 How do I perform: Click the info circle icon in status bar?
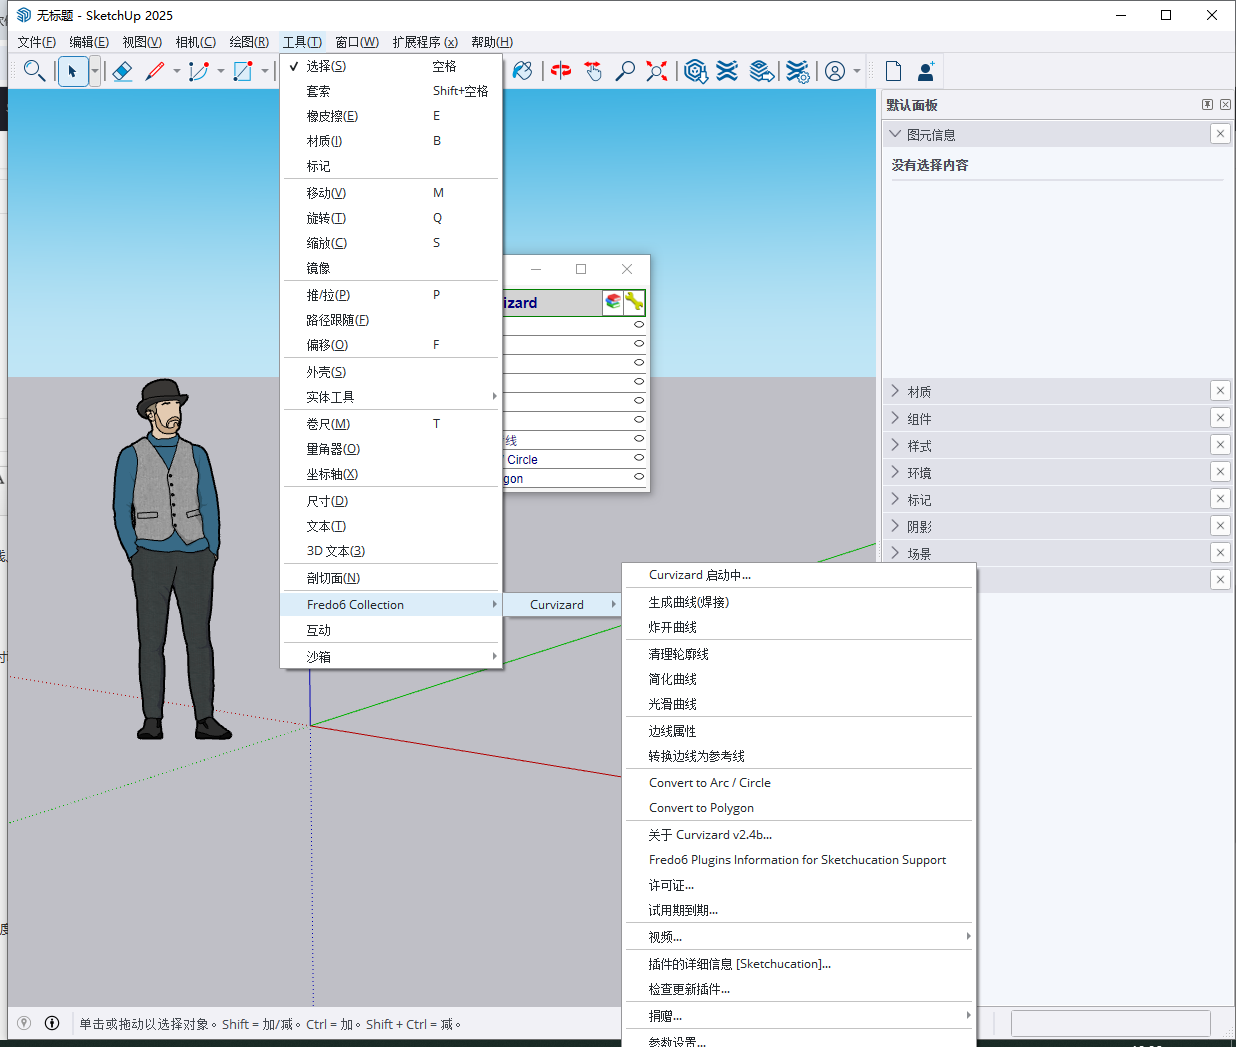(52, 1023)
